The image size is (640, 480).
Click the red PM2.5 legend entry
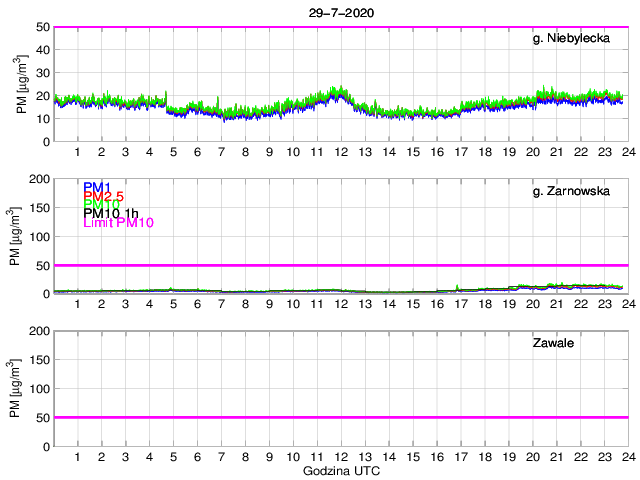pos(104,196)
